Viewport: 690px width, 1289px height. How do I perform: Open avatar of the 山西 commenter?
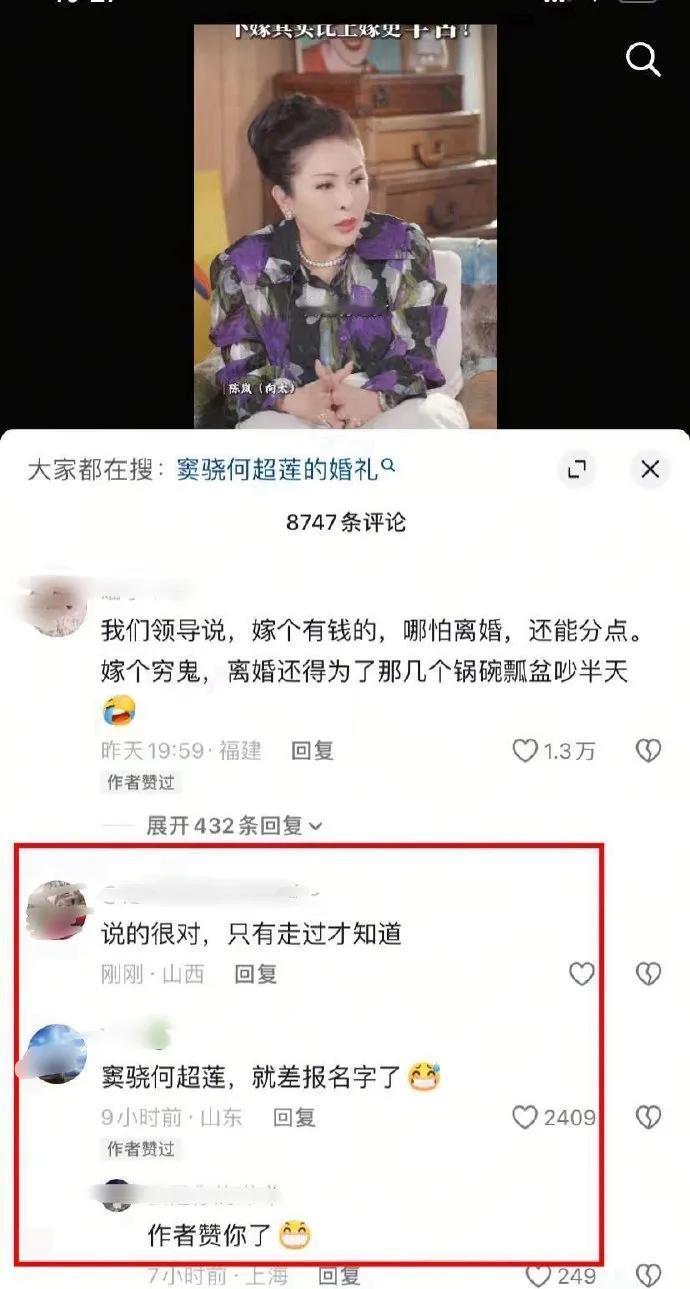56,910
